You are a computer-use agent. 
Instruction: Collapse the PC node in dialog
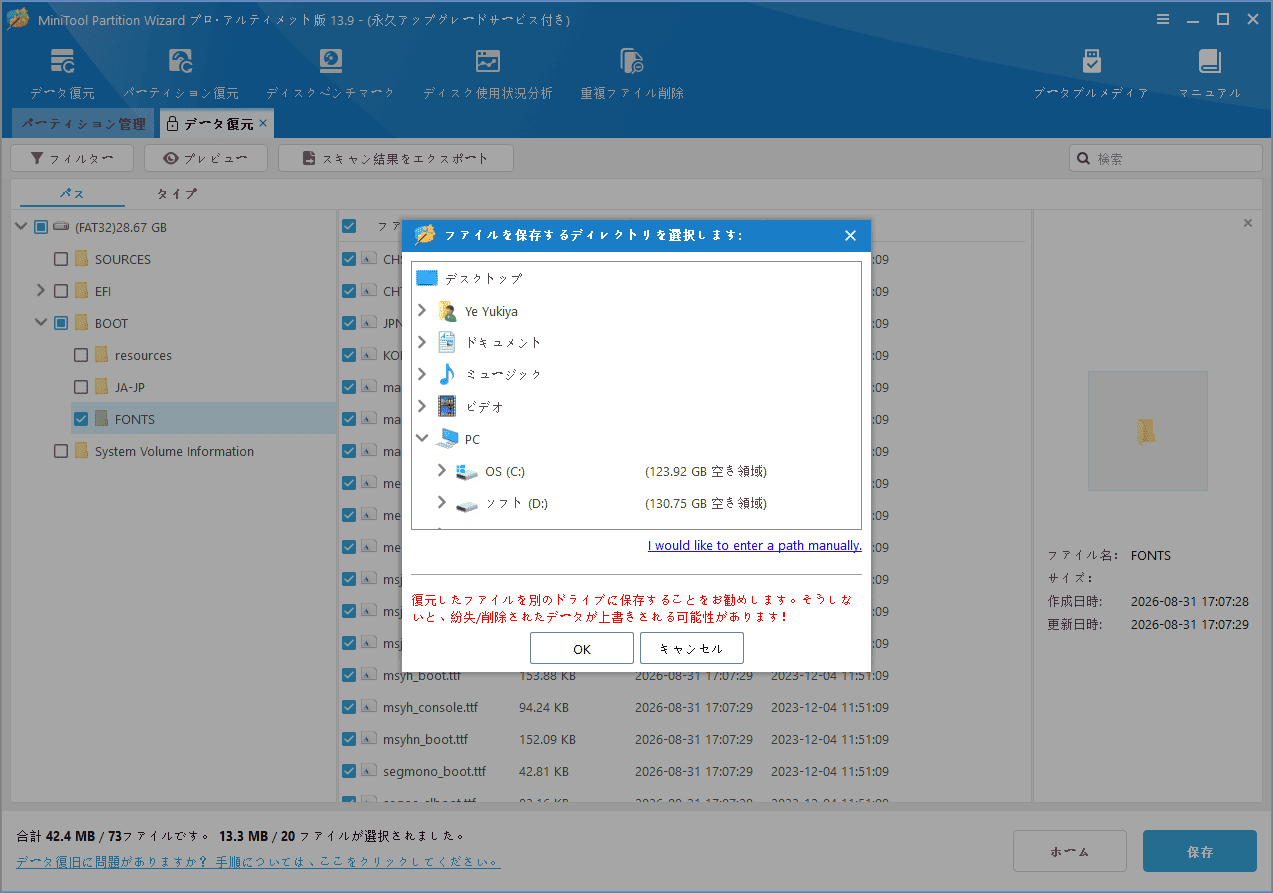[422, 439]
